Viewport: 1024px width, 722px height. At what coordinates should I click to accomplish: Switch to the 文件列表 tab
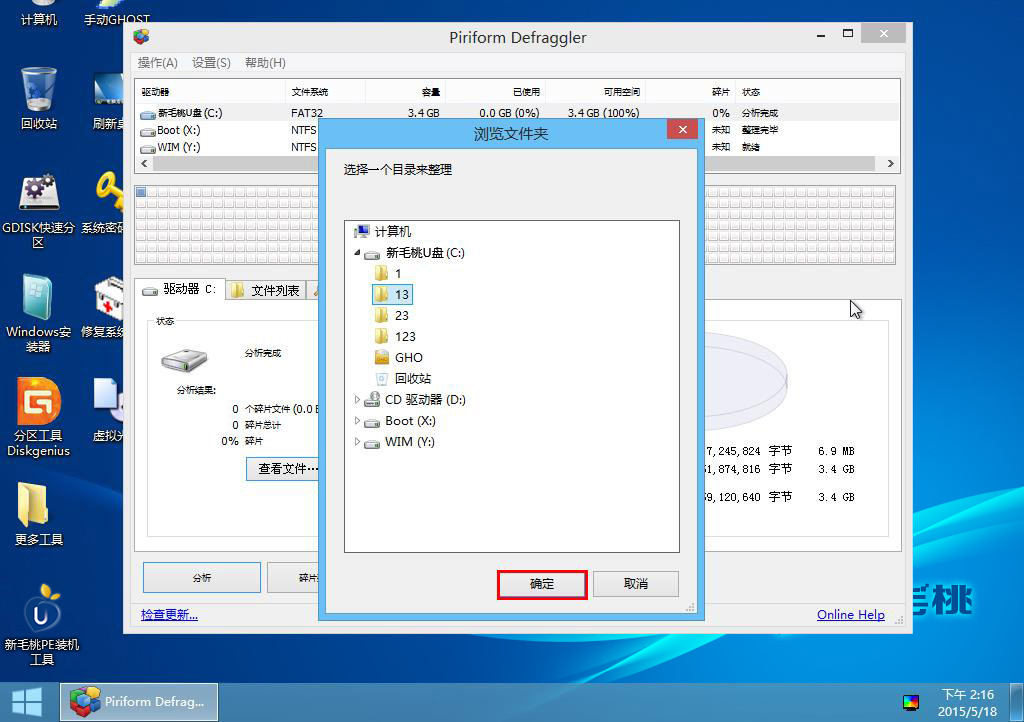click(266, 290)
